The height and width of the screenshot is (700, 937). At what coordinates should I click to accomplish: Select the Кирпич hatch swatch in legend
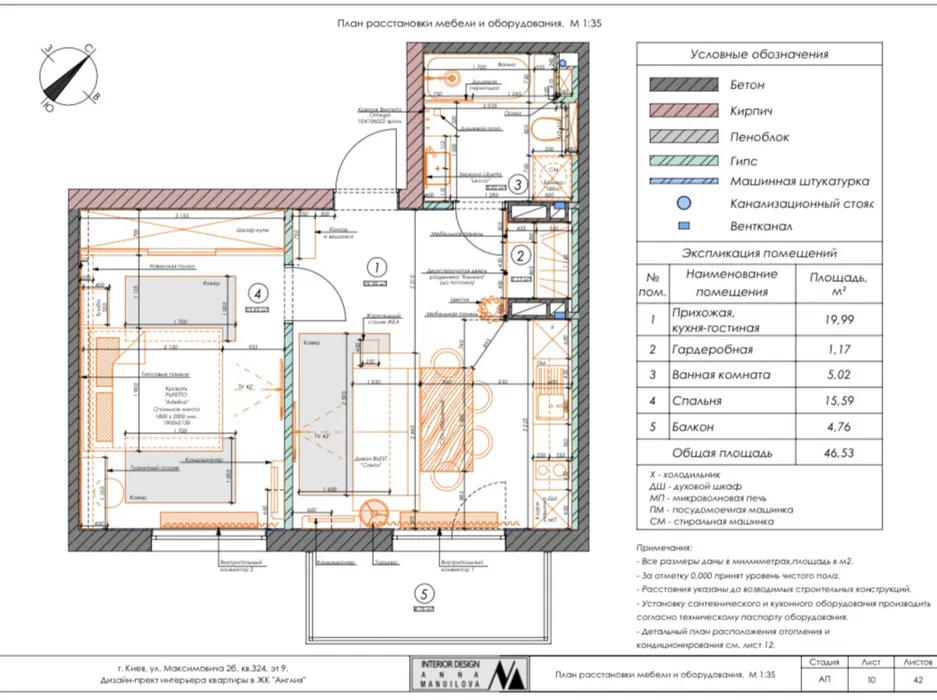coord(684,111)
